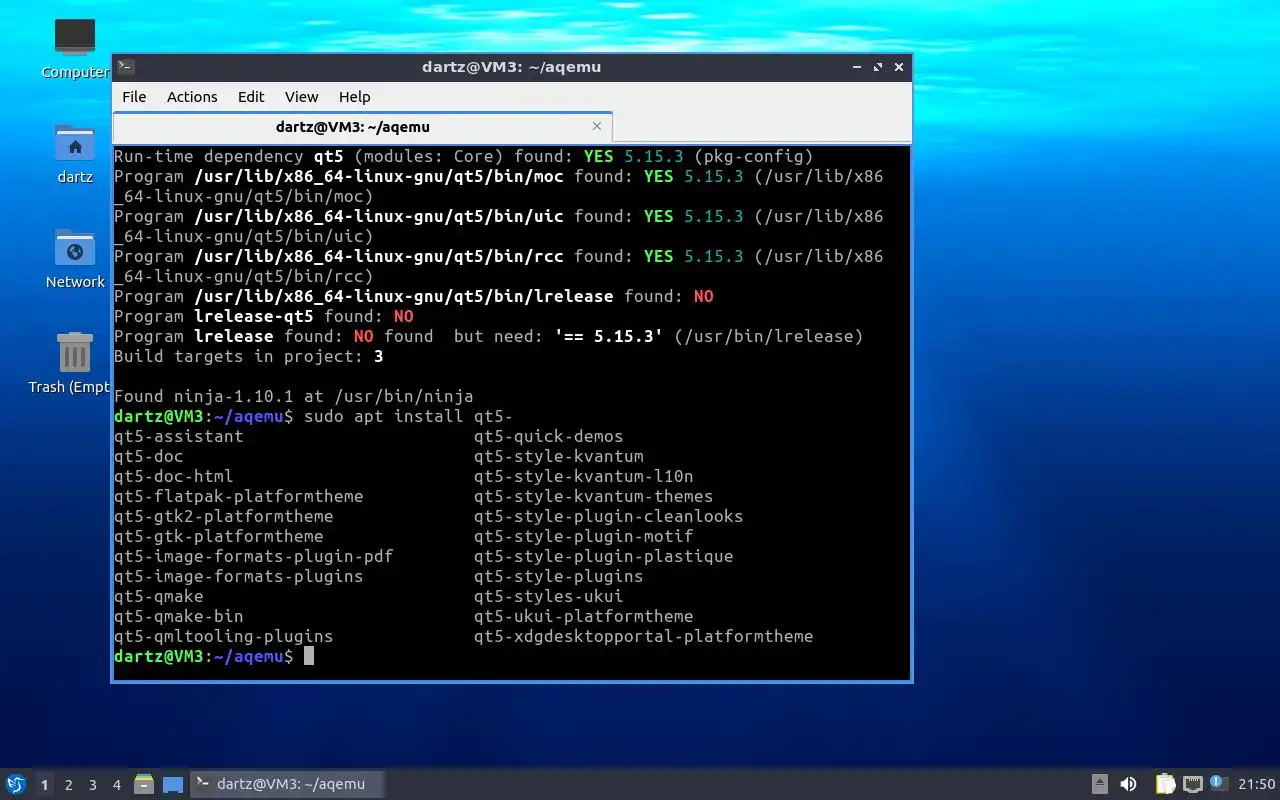Close the dartz@VM3: ~/aqemu tab

click(597, 126)
